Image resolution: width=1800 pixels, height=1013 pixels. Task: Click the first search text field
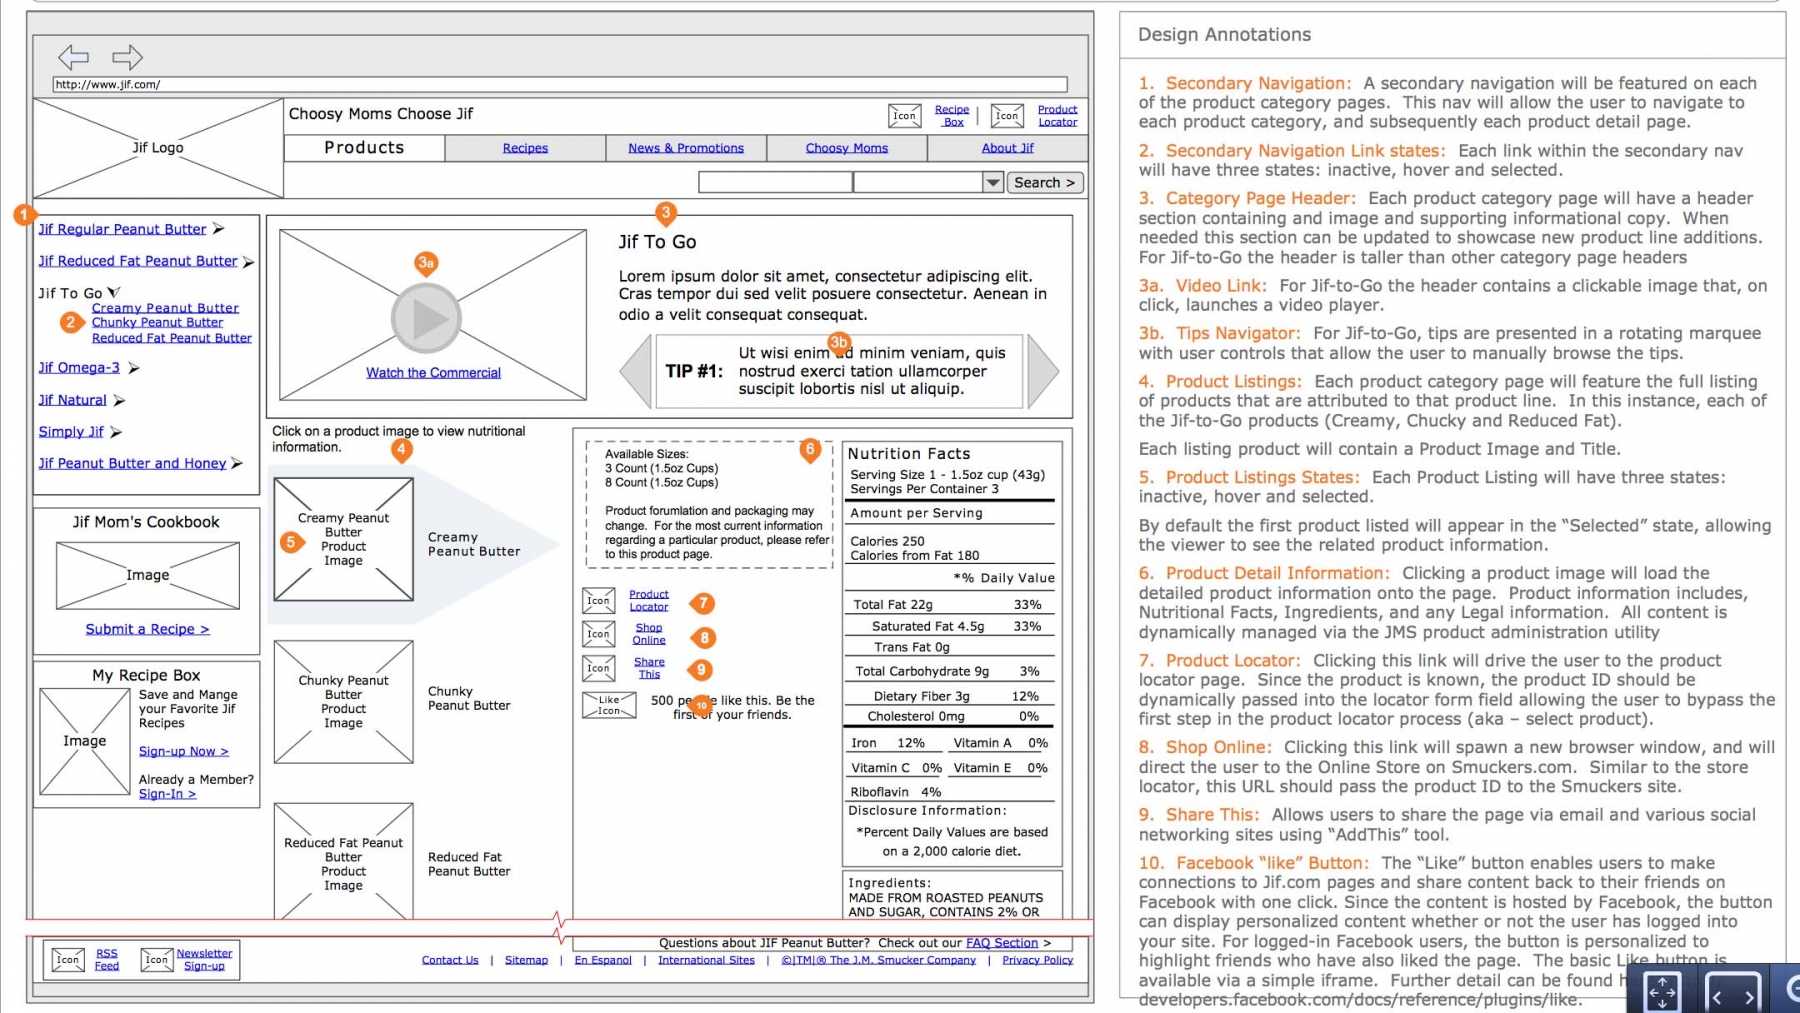pyautogui.click(x=775, y=182)
